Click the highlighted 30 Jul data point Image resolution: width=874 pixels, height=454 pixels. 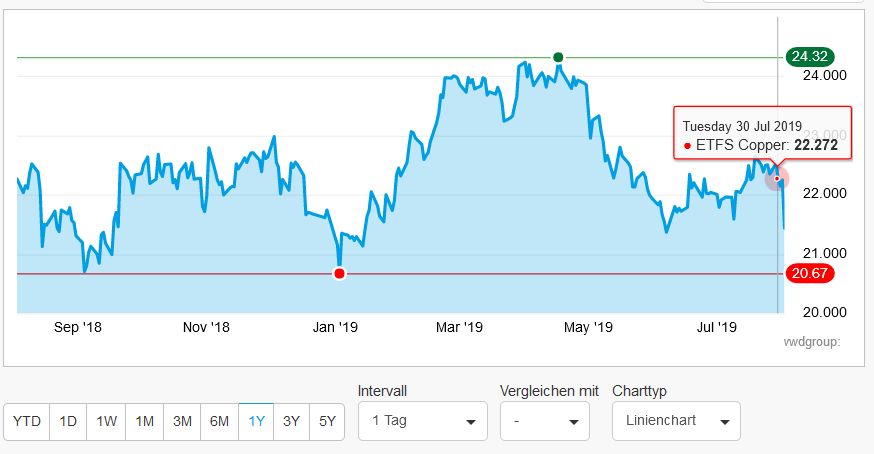pos(777,179)
